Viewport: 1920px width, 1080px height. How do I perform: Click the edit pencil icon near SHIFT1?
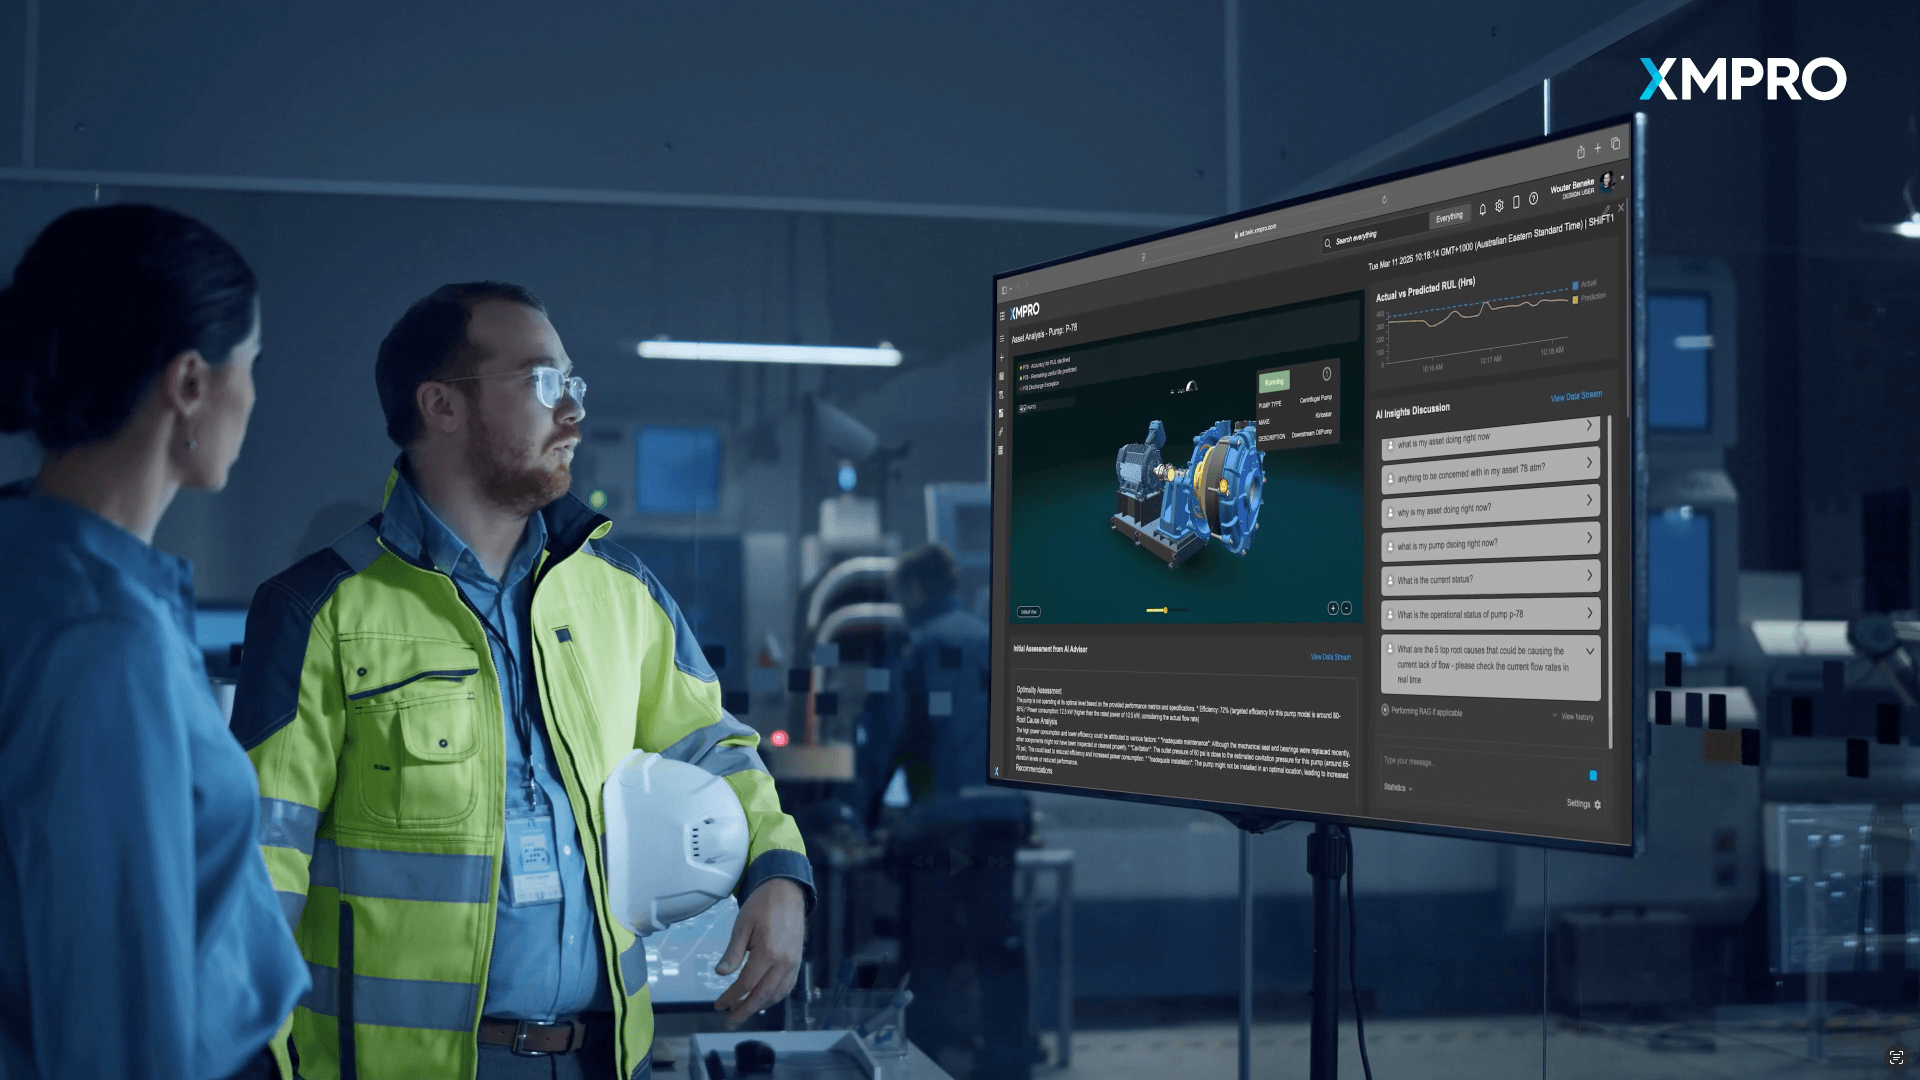tap(1607, 210)
